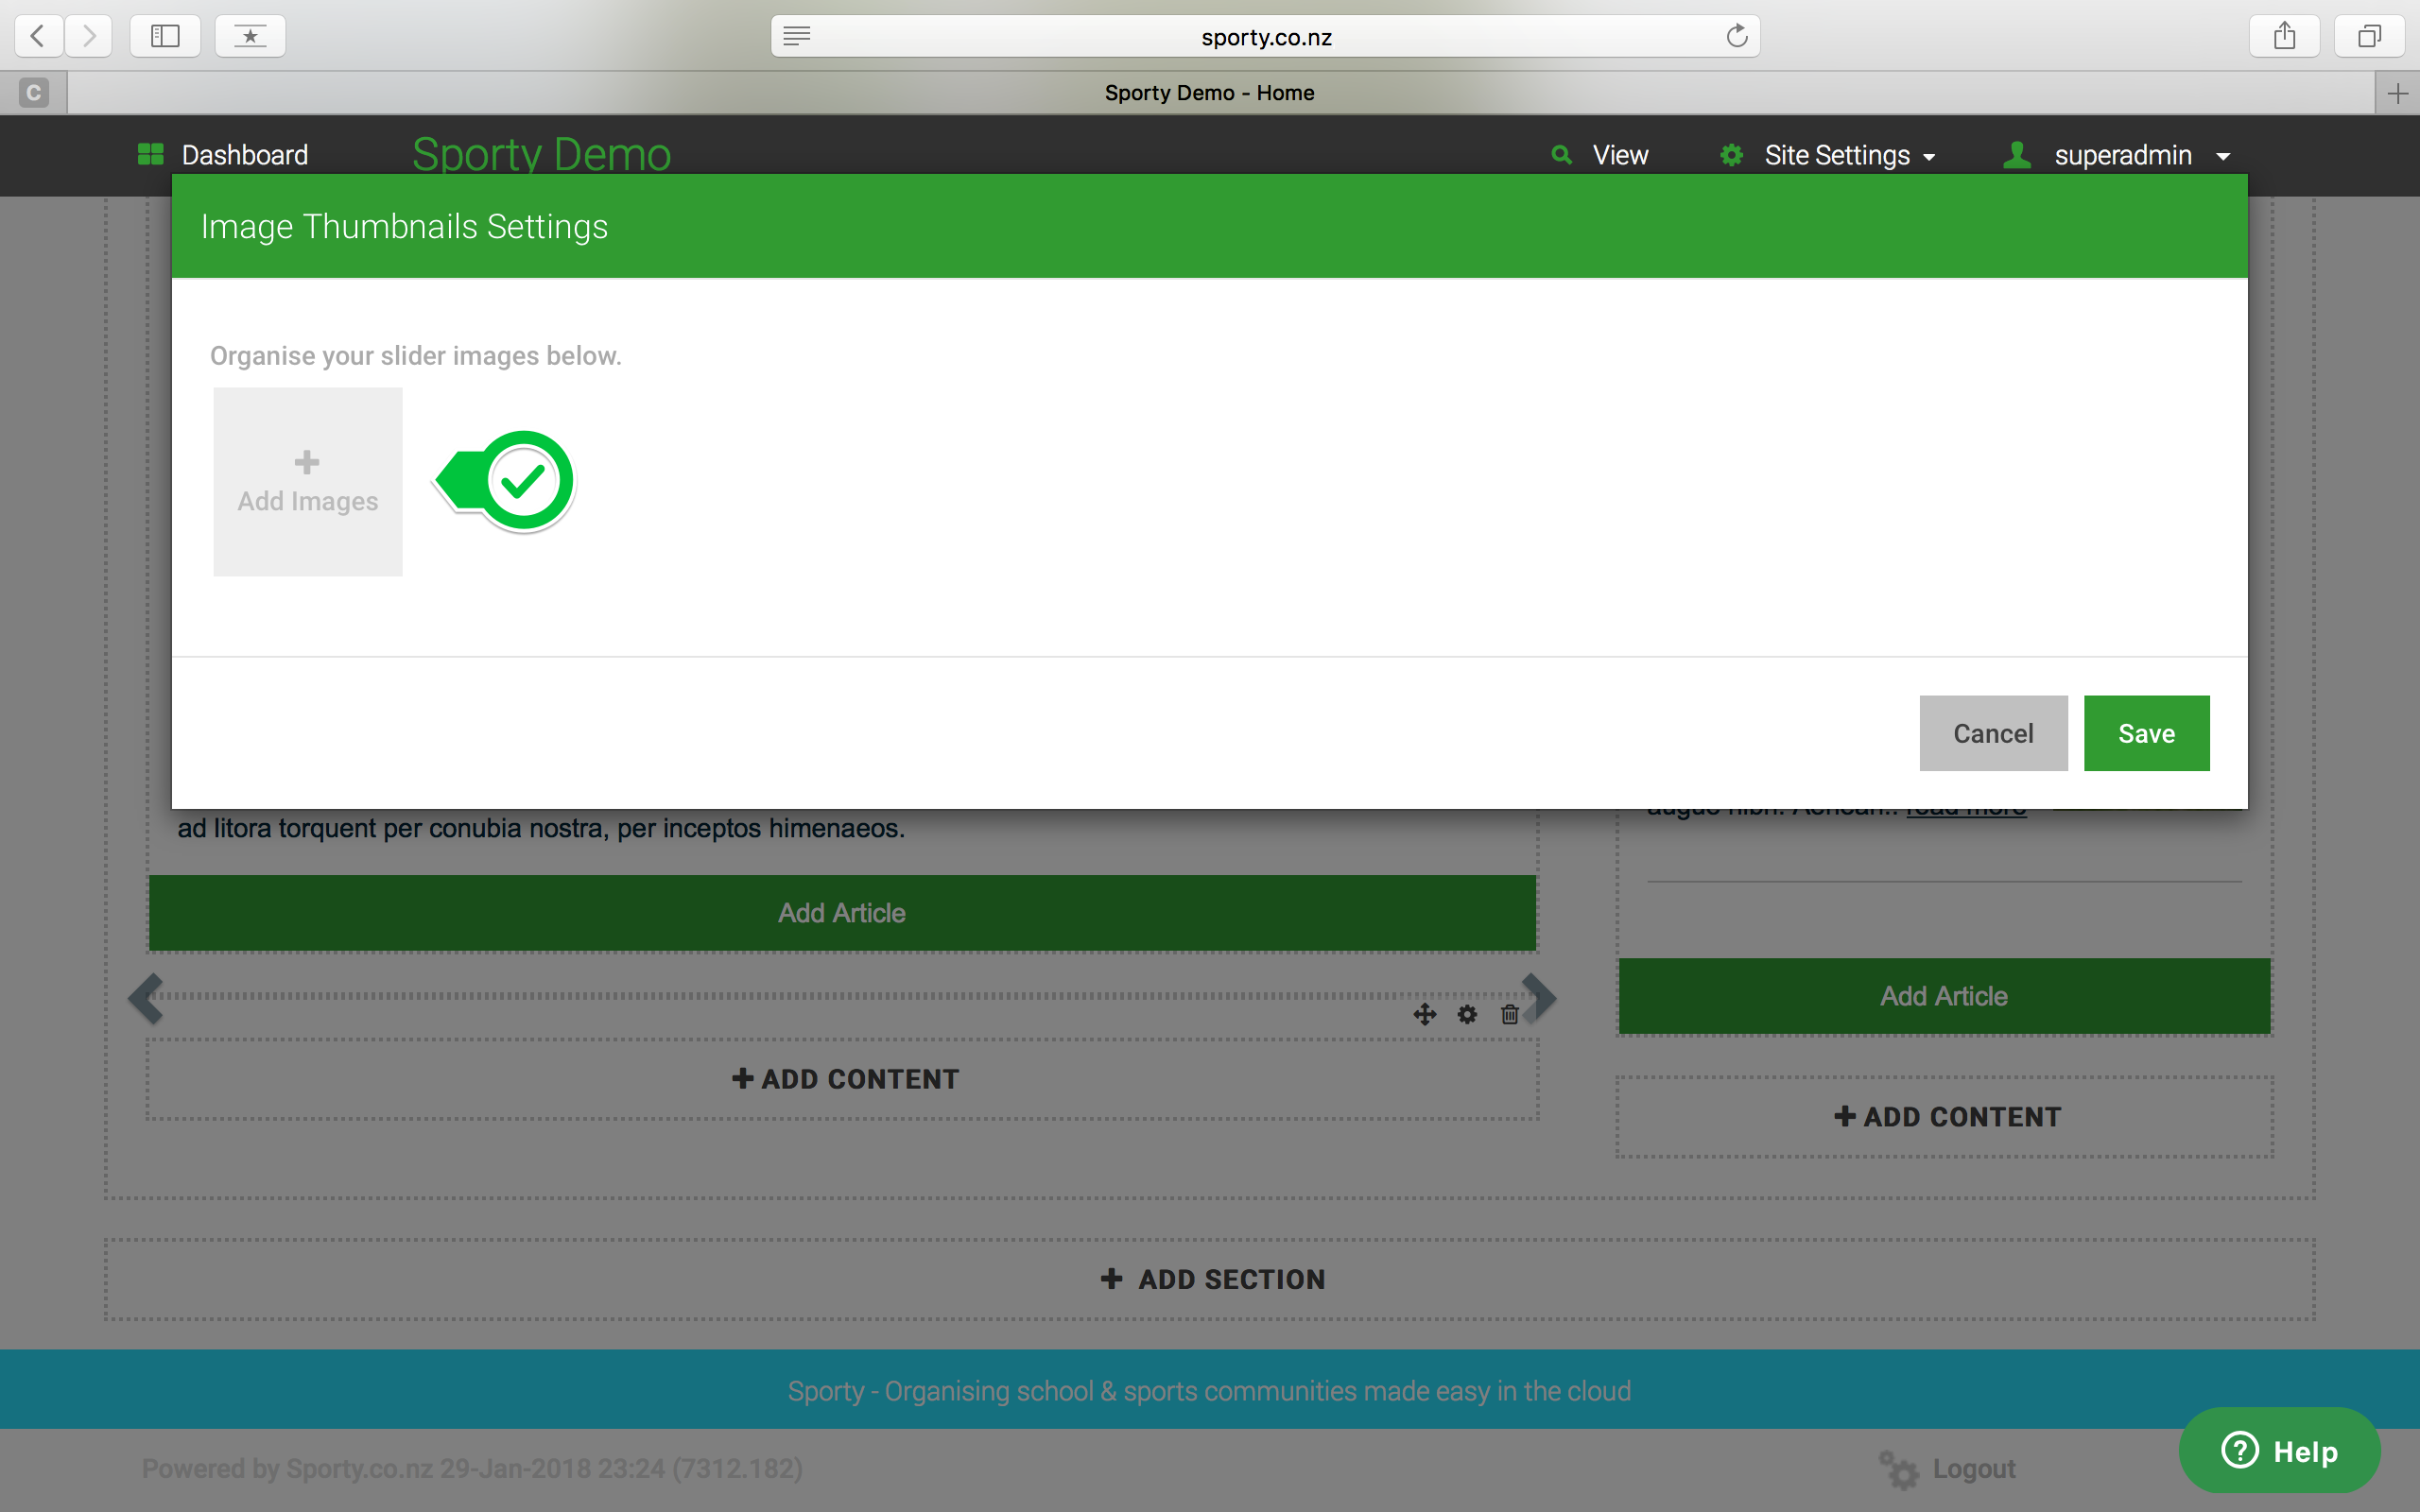Click the Image Thumbnails Settings dialog title

[404, 226]
